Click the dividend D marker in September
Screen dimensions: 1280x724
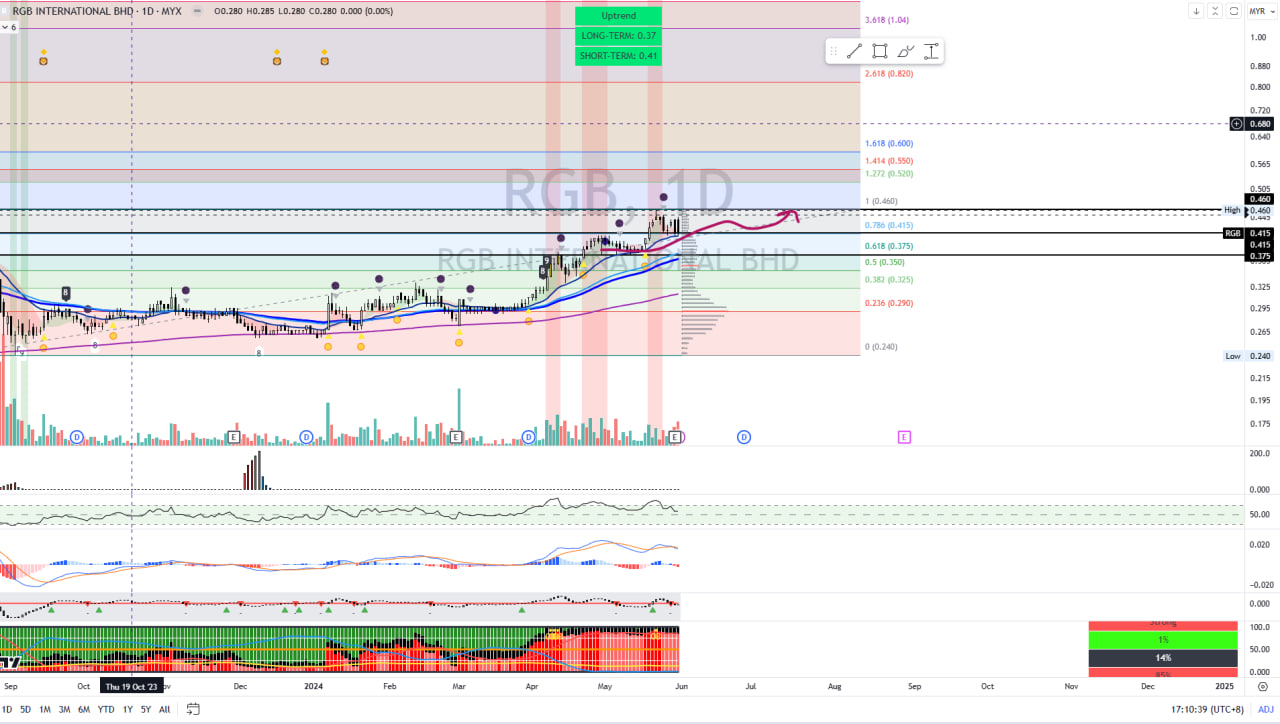pos(77,437)
